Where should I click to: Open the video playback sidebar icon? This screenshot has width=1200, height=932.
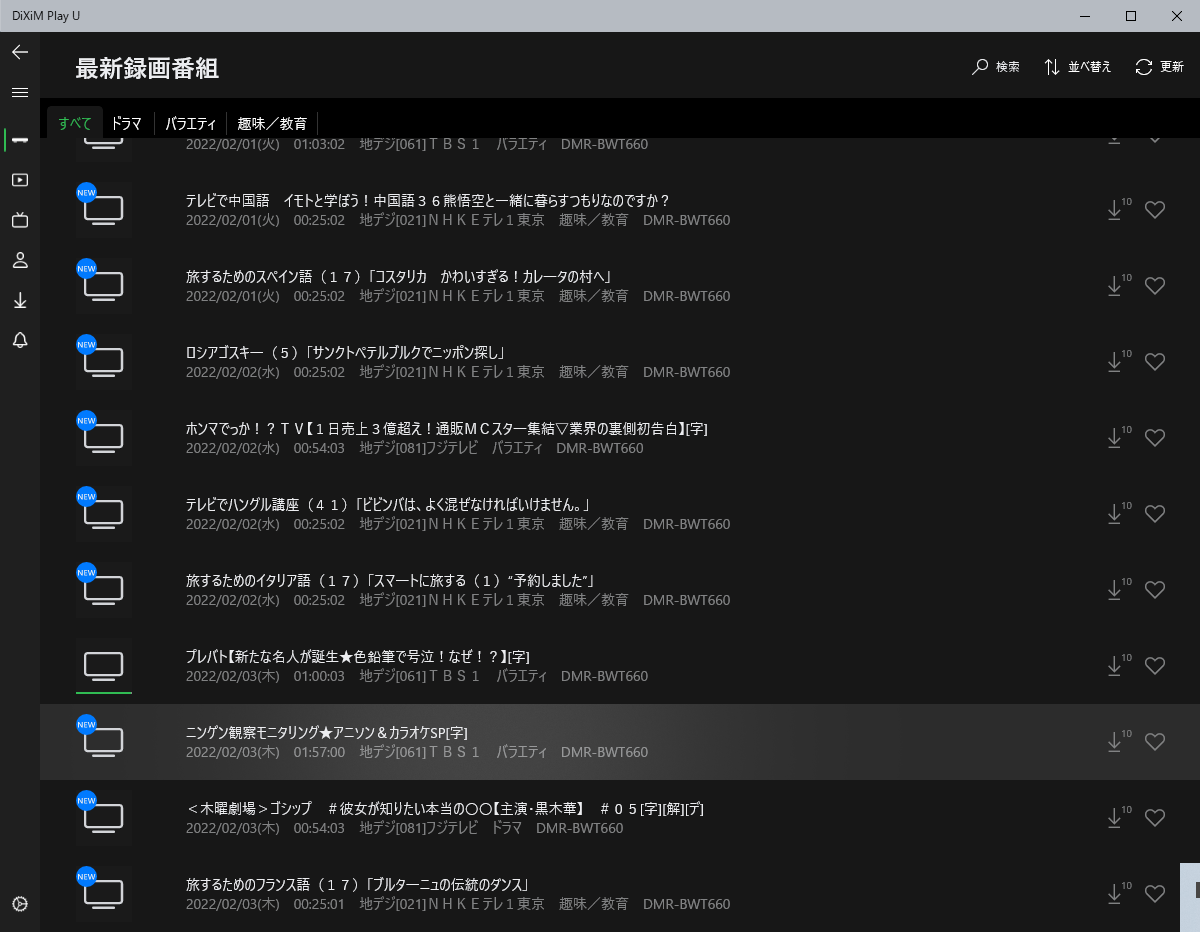click(20, 180)
